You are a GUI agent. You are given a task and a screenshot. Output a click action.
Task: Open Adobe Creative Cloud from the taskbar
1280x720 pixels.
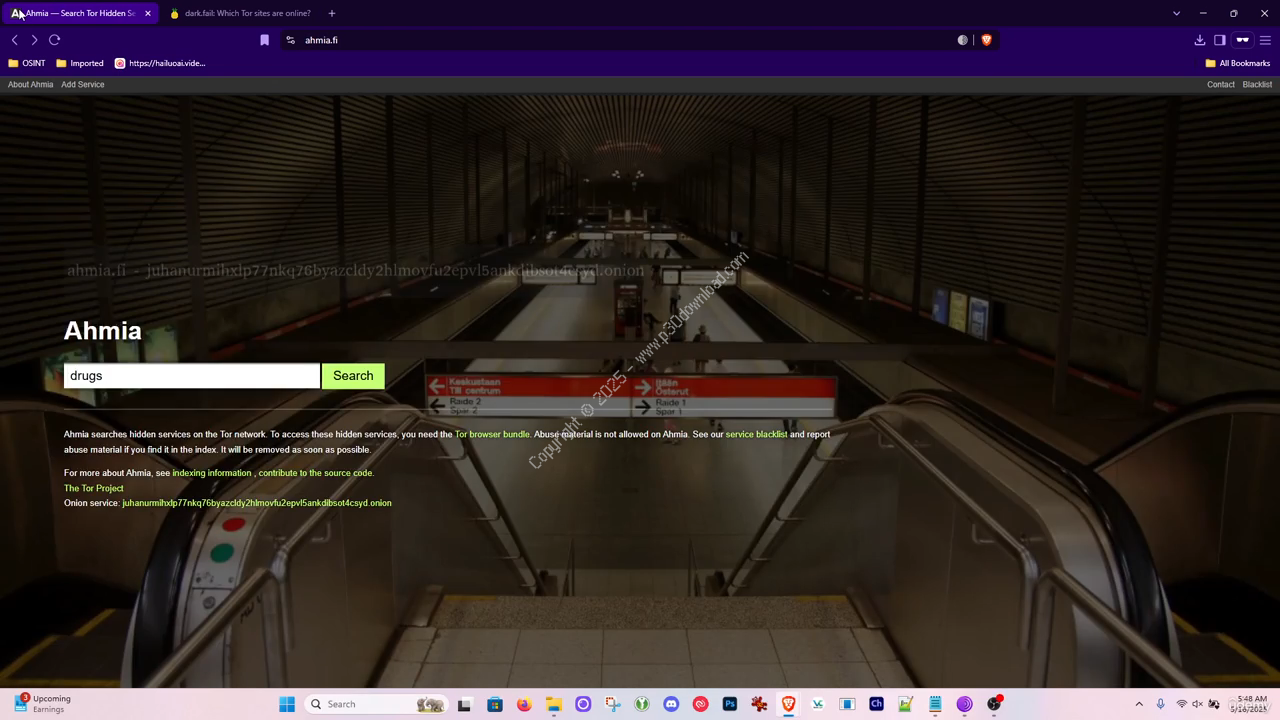pyautogui.click(x=700, y=704)
